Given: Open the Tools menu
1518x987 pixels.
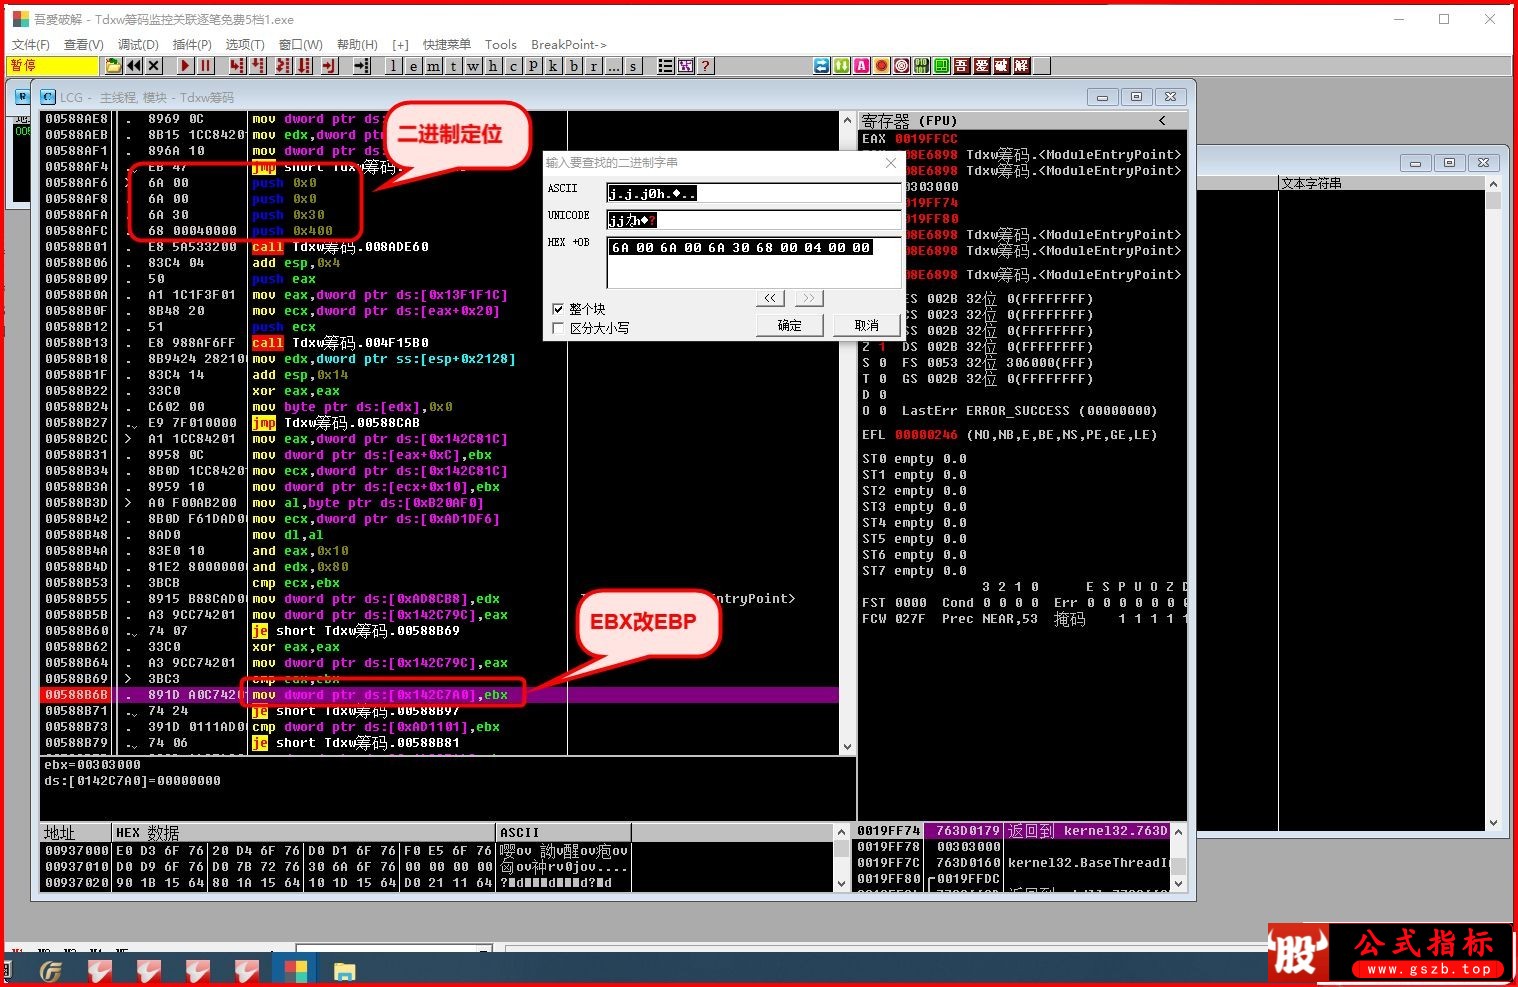Looking at the screenshot, I should coord(500,45).
